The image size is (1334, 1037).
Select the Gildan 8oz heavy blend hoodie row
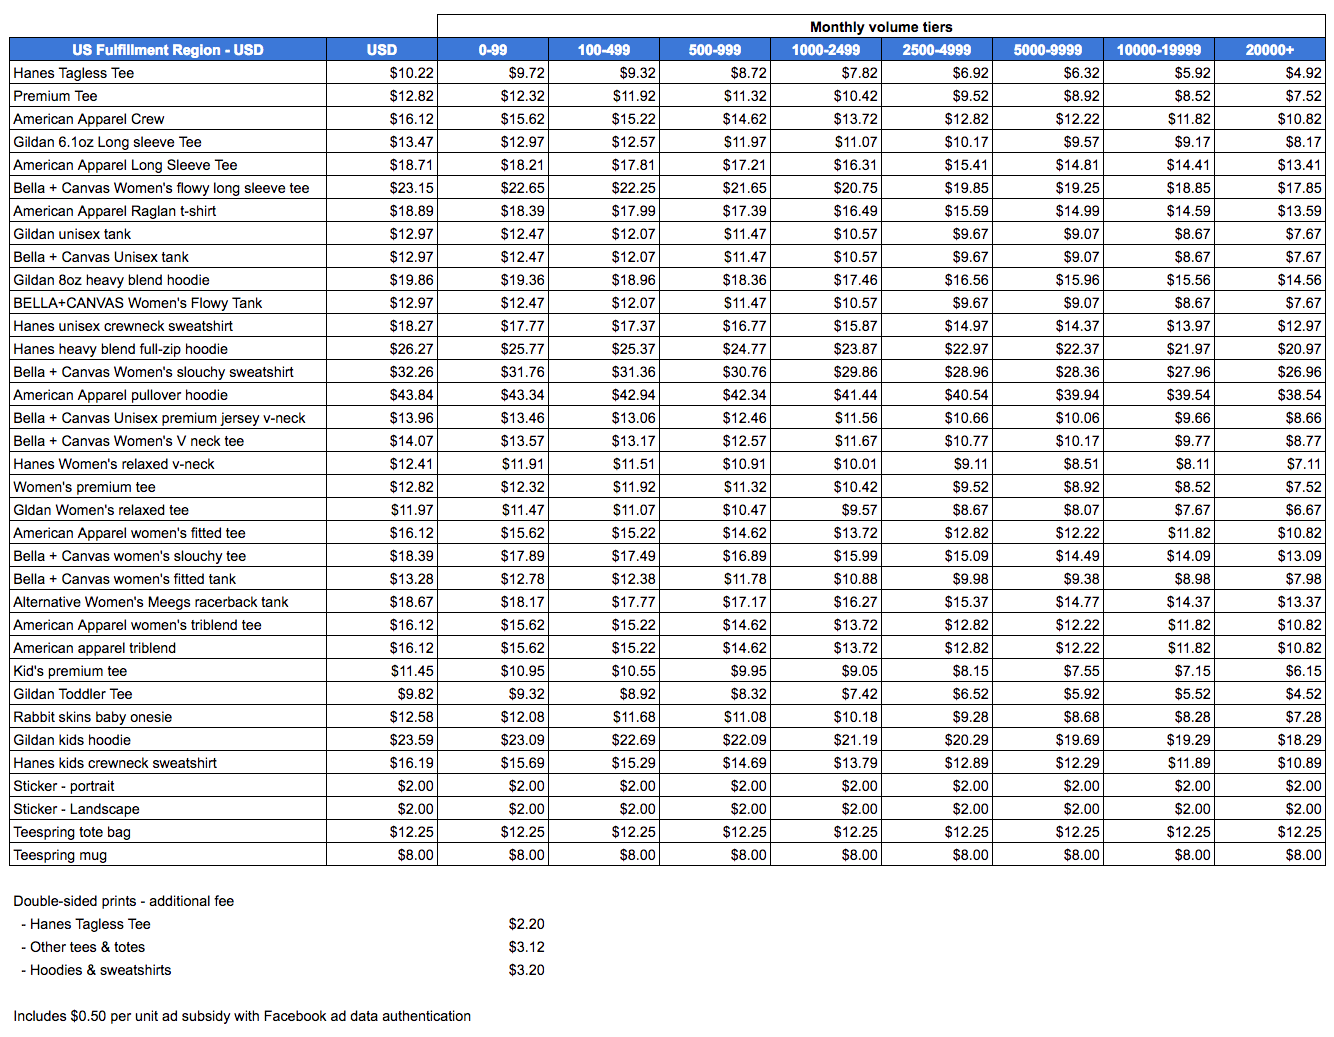667,280
